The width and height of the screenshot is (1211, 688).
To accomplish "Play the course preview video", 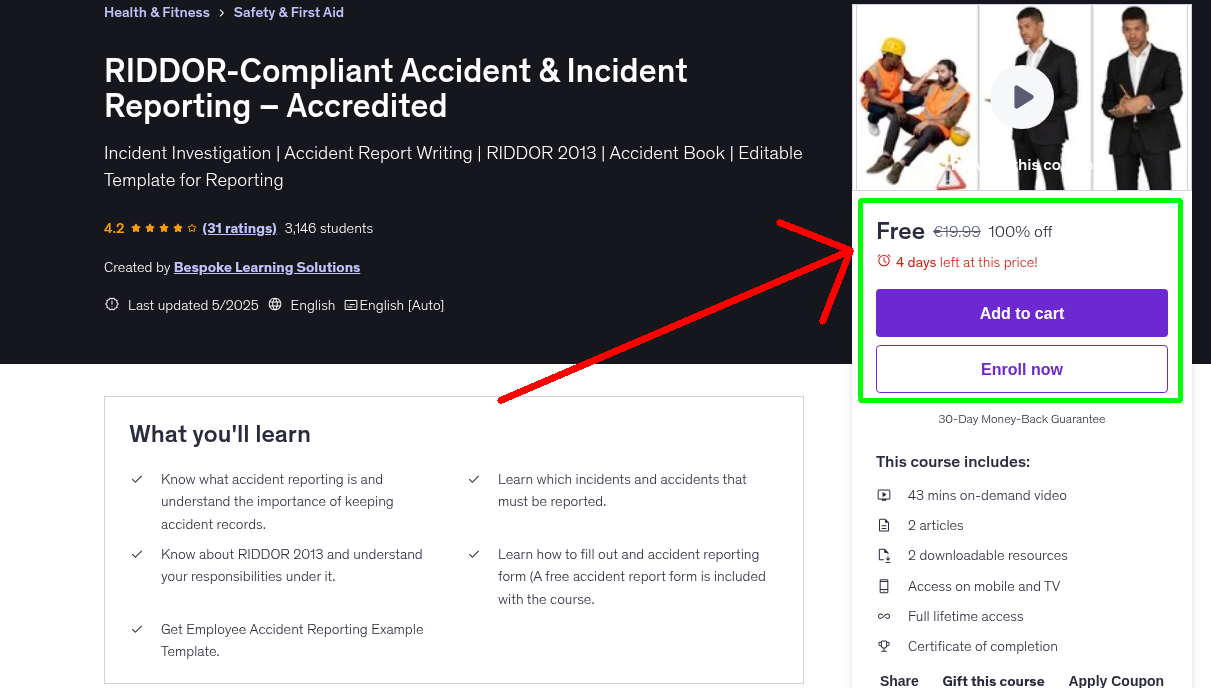I will pyautogui.click(x=1021, y=97).
